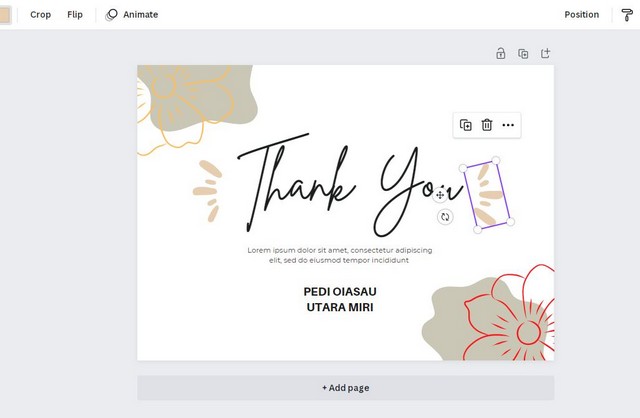Click the duplicate page icon above canvas

pos(523,54)
